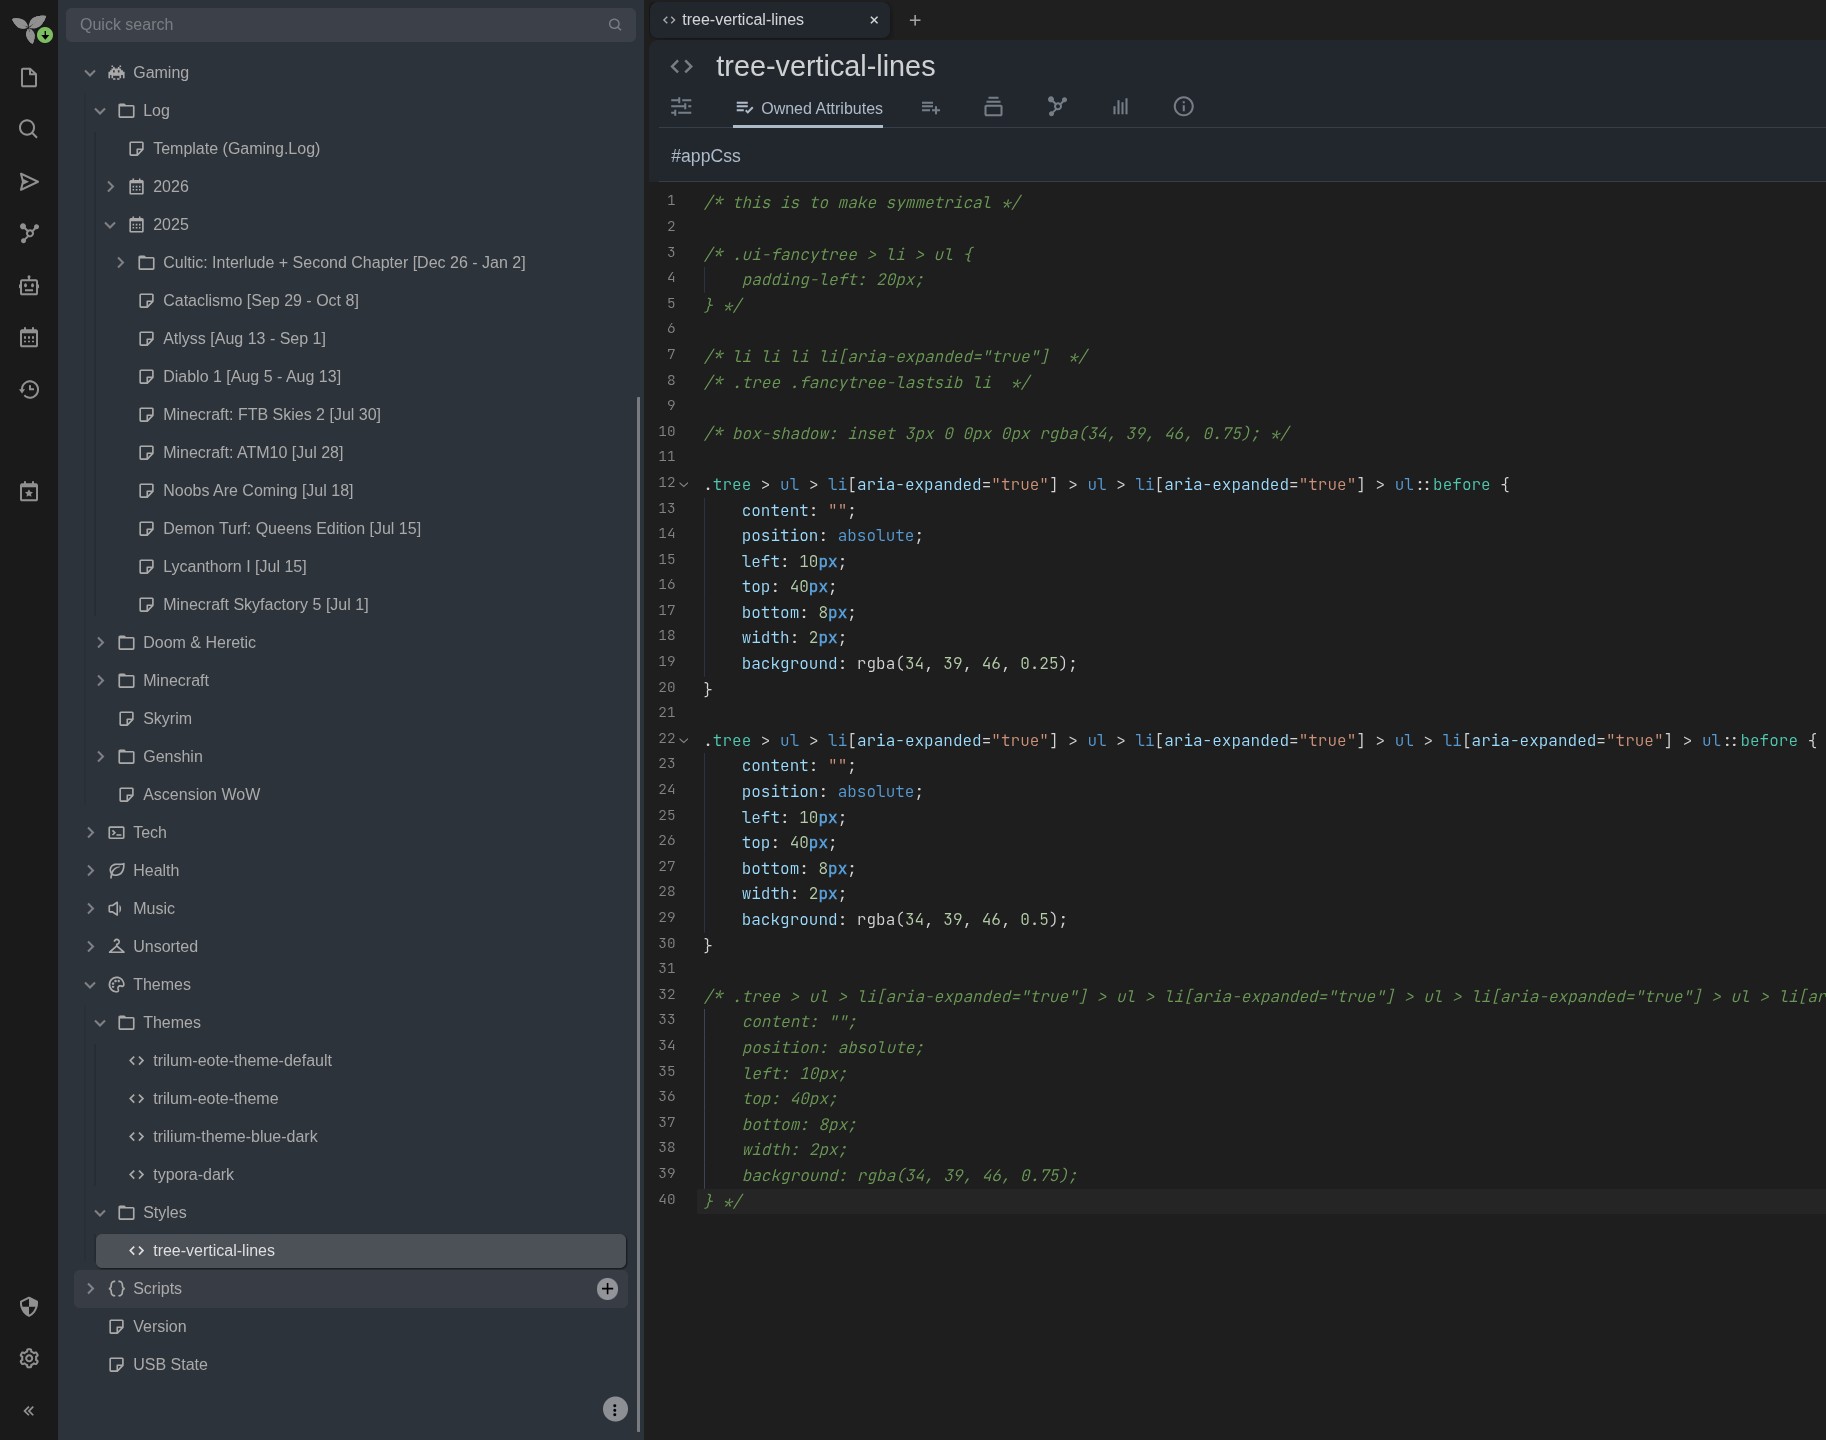Viewport: 1826px width, 1440px height.
Task: Change the note icon beside the title
Action: click(682, 66)
